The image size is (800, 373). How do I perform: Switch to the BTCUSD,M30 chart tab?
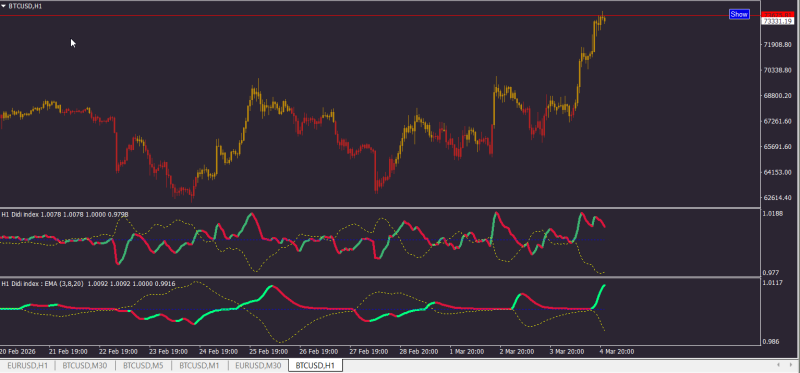[85, 365]
